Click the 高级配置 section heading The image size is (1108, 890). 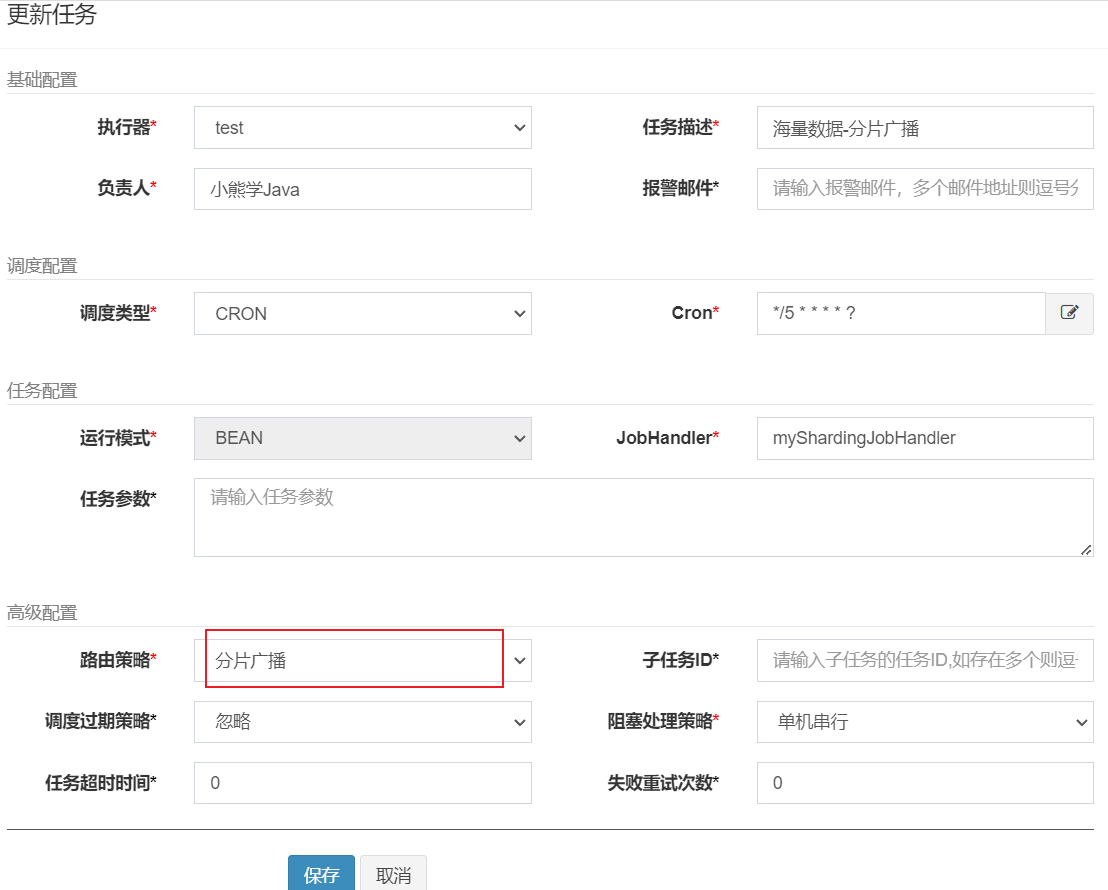(42, 613)
